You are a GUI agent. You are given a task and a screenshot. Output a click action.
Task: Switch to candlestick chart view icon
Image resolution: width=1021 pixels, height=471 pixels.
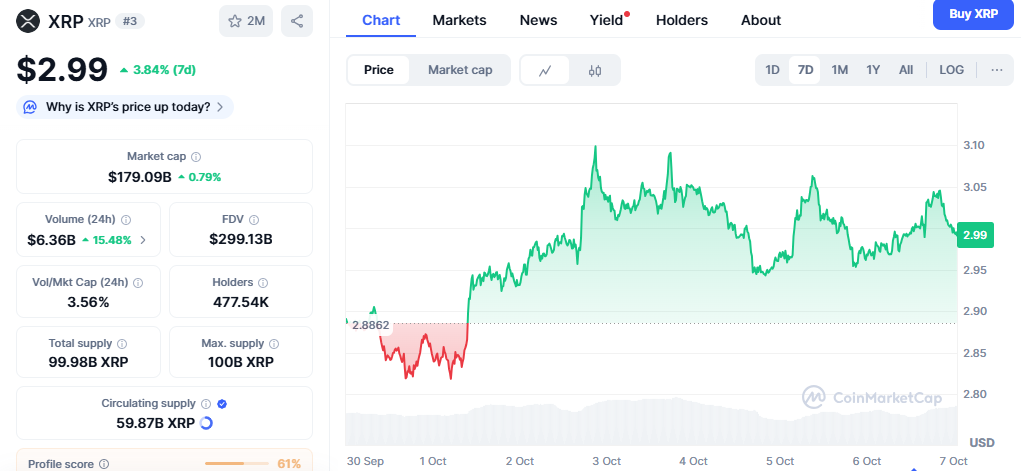click(x=595, y=70)
